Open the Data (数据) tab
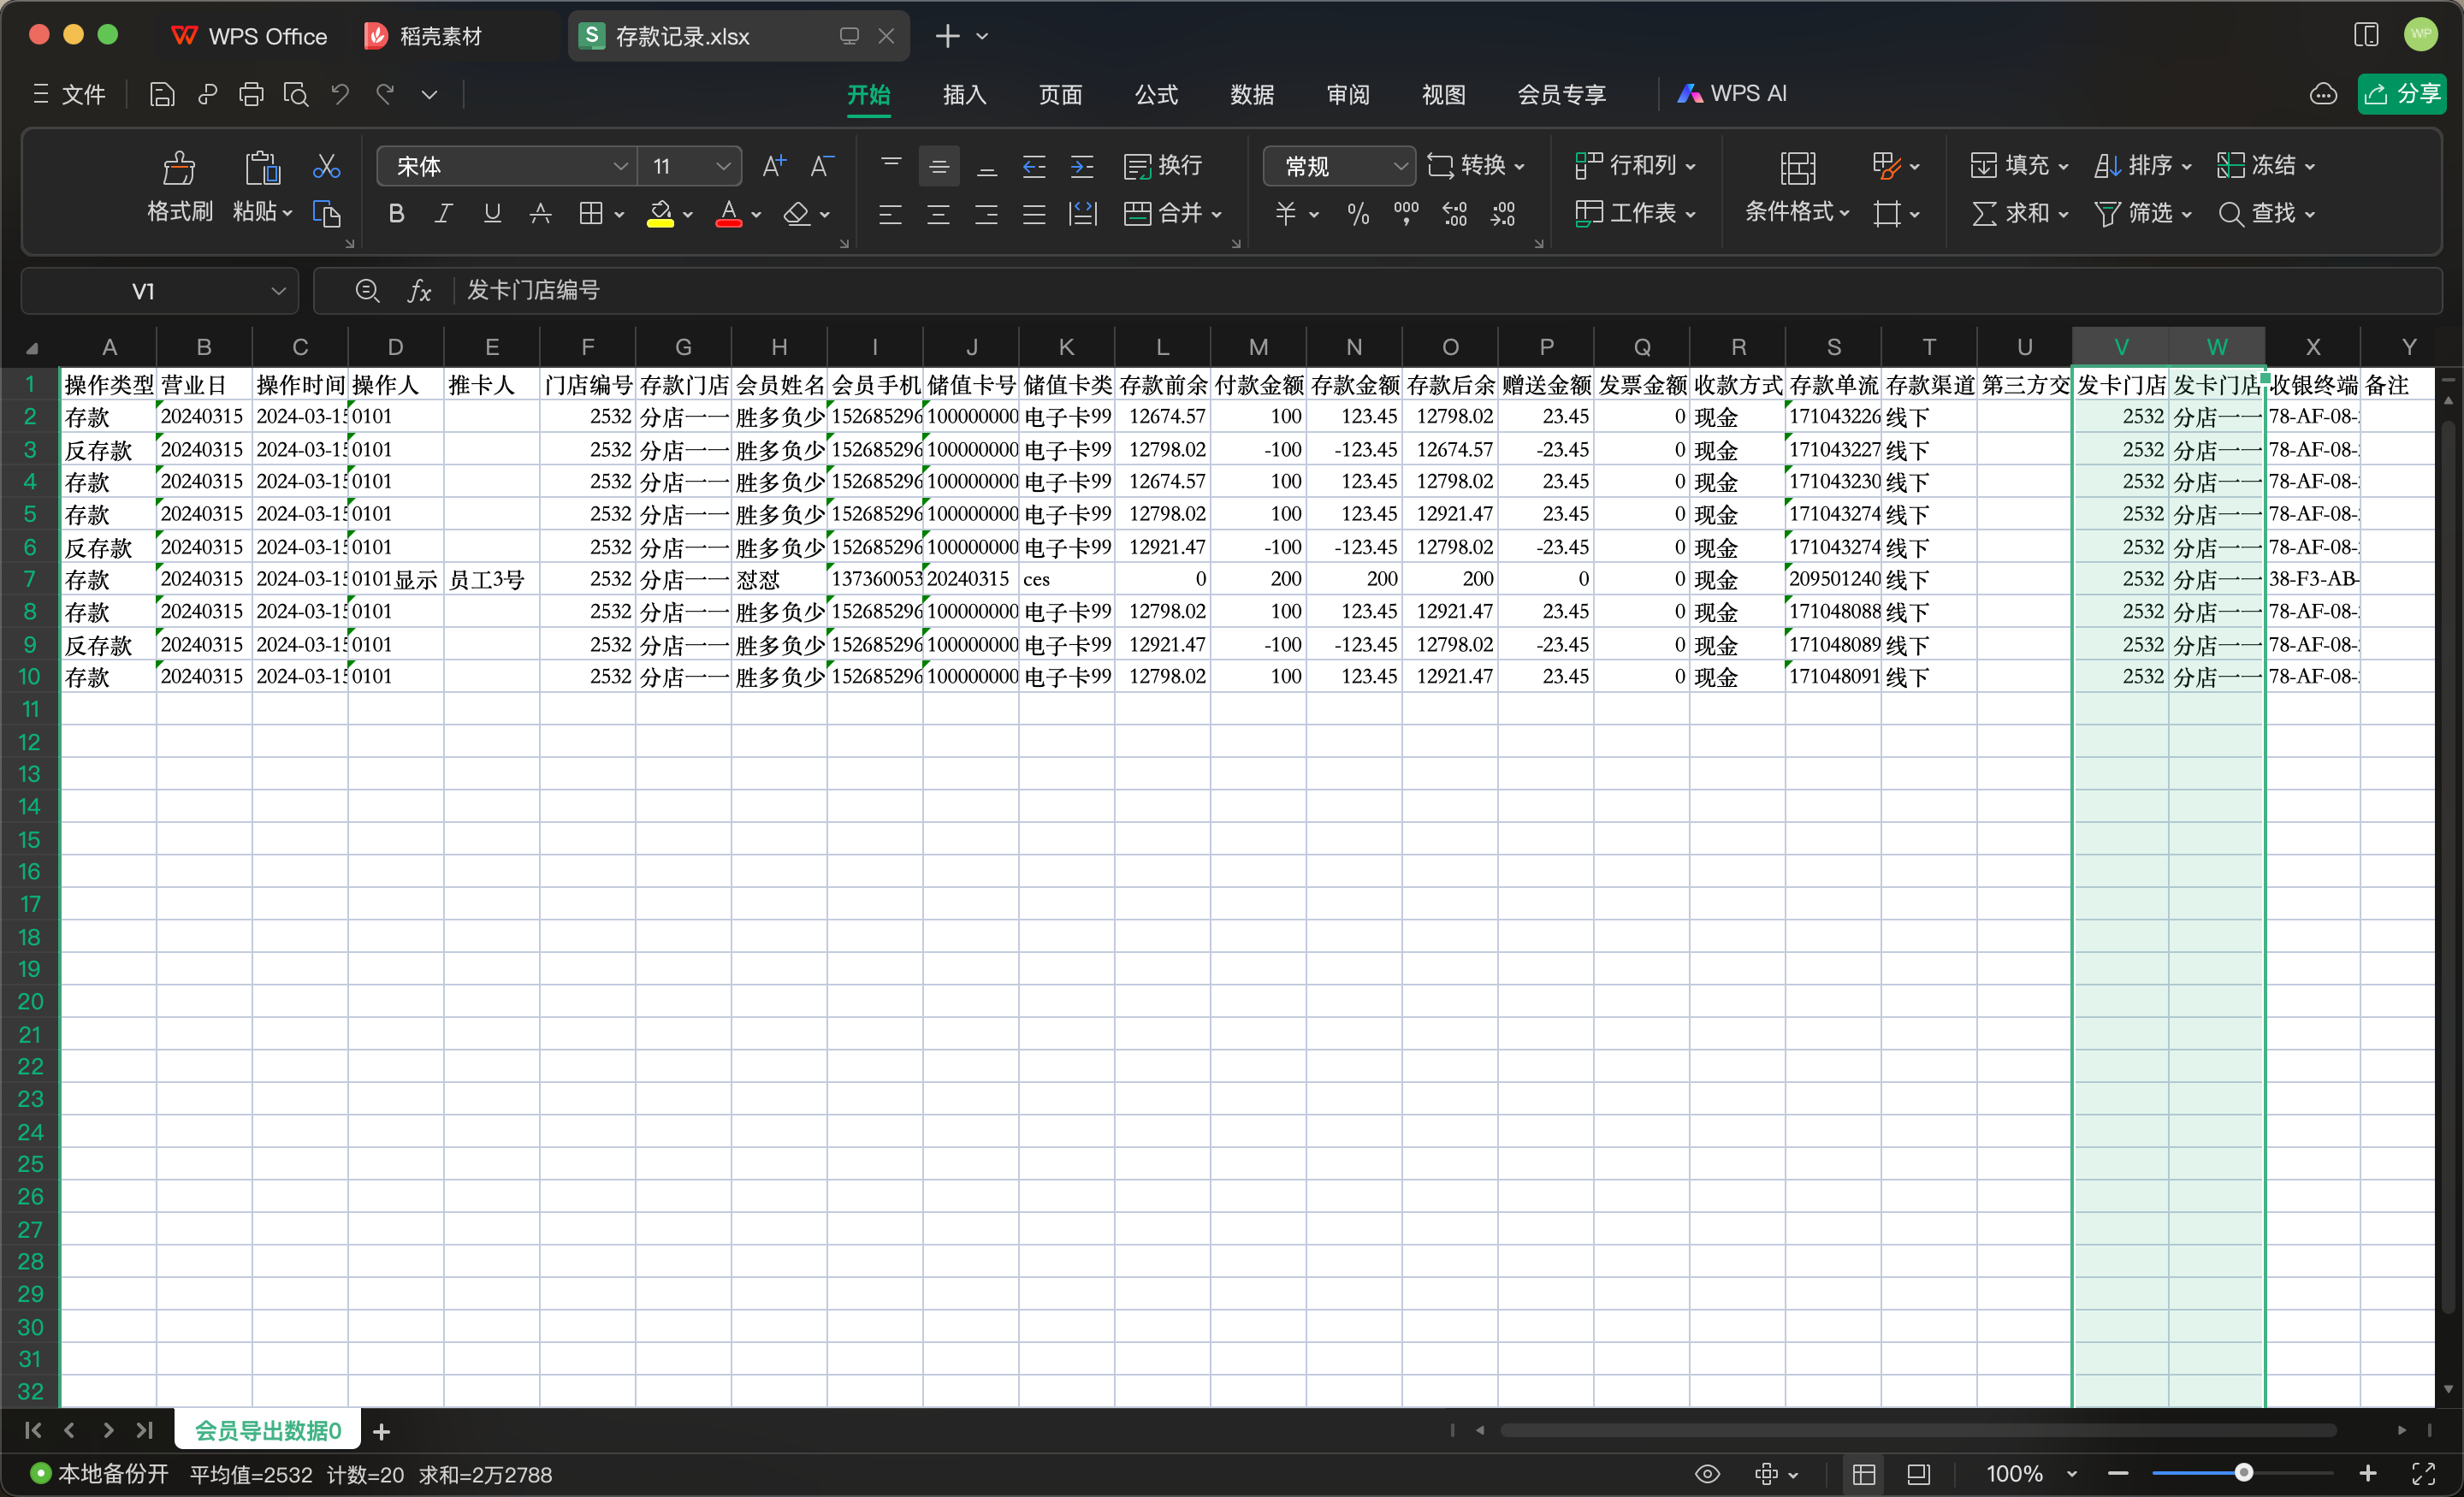Viewport: 2464px width, 1497px height. [x=1252, y=94]
